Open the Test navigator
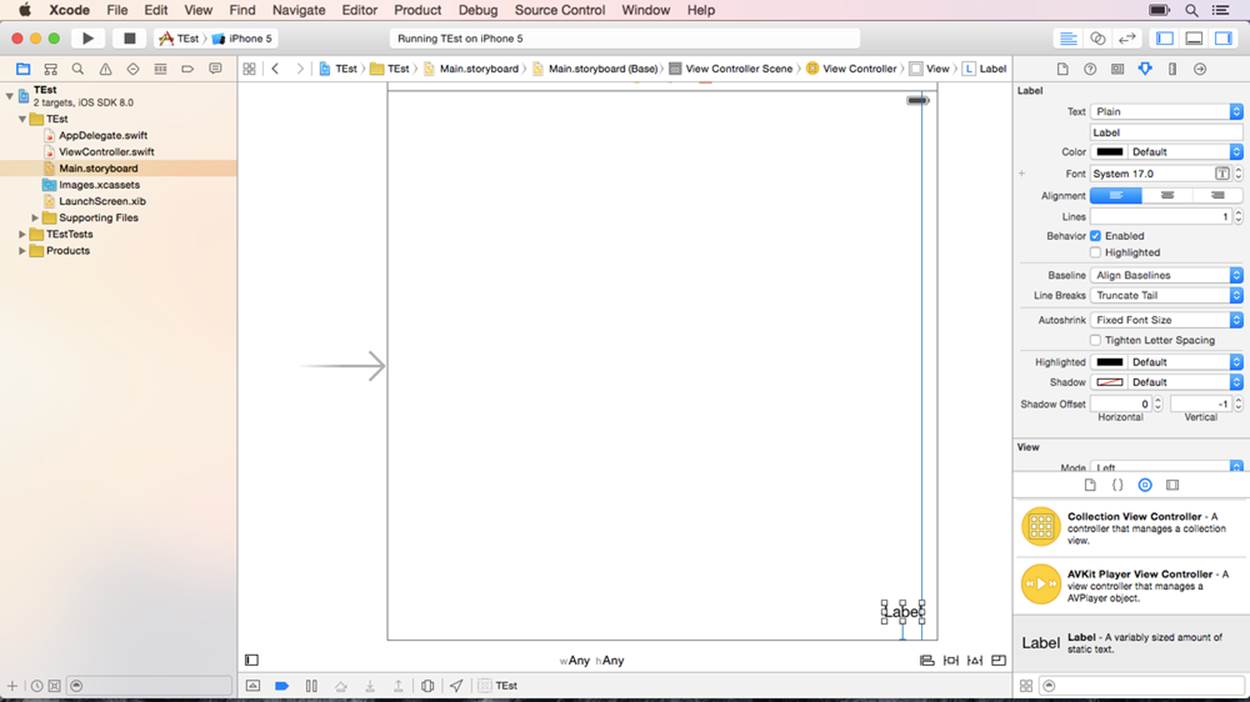The width and height of the screenshot is (1250, 702). (133, 69)
